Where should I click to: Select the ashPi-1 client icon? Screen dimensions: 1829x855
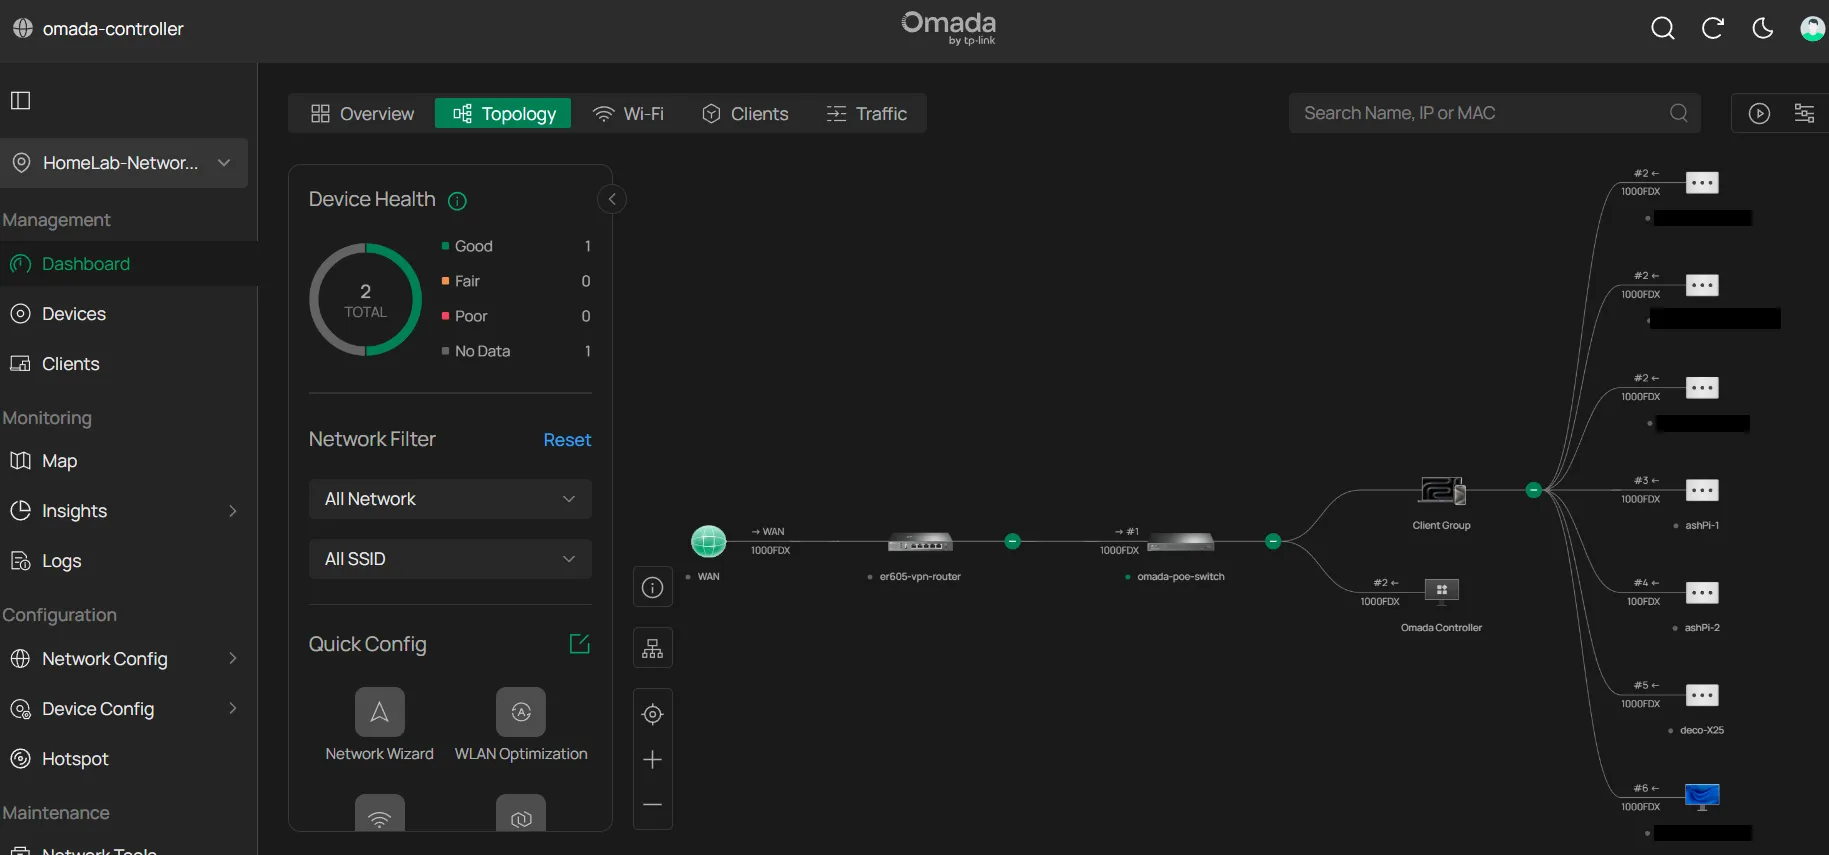click(x=1702, y=490)
